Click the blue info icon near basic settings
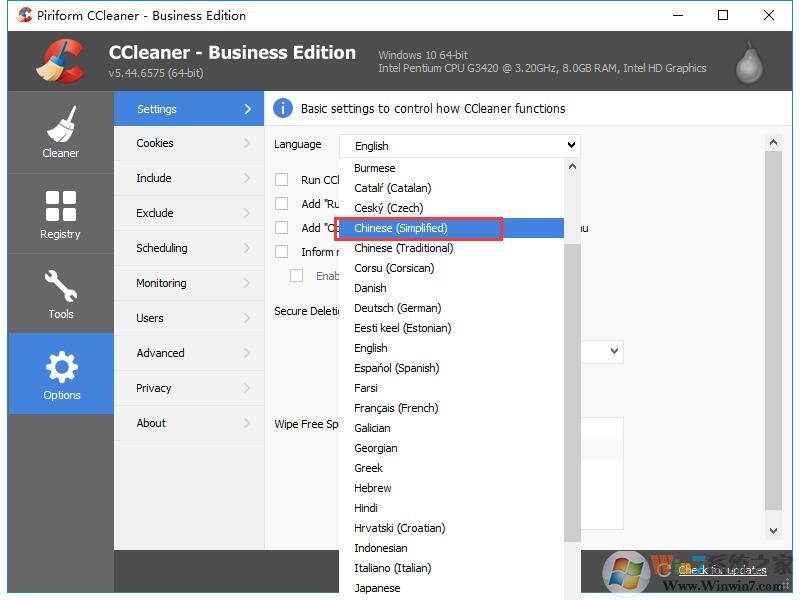The image size is (800, 600). pos(285,108)
